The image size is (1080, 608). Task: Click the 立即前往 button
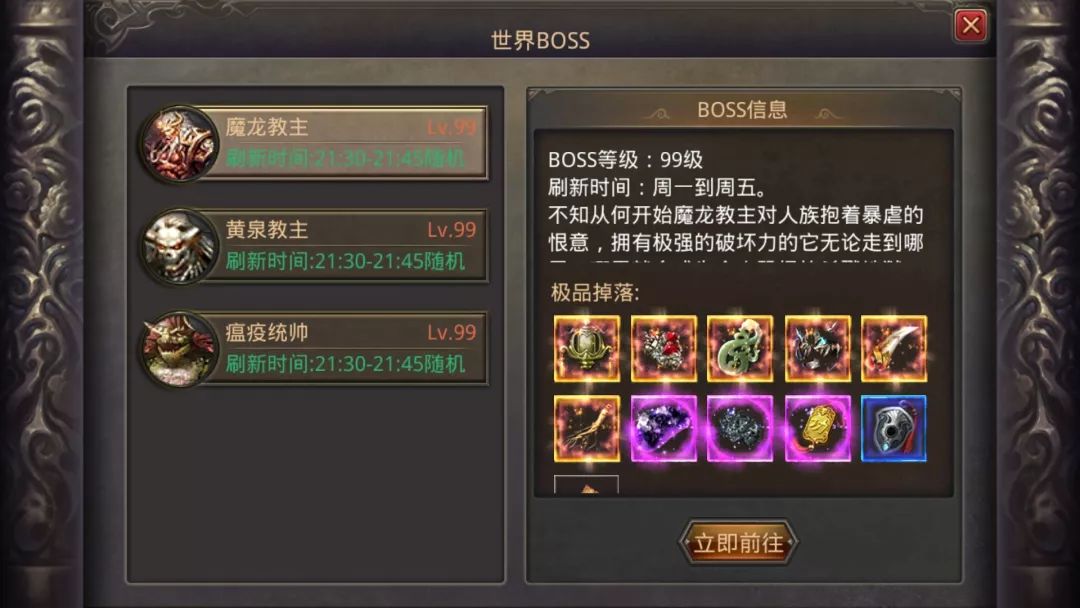point(738,543)
